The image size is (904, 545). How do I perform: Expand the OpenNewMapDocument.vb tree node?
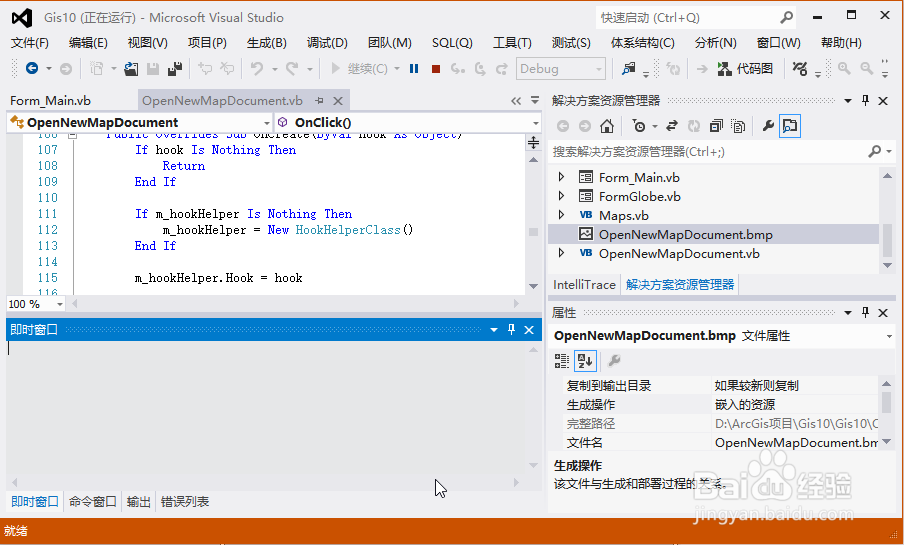[562, 253]
